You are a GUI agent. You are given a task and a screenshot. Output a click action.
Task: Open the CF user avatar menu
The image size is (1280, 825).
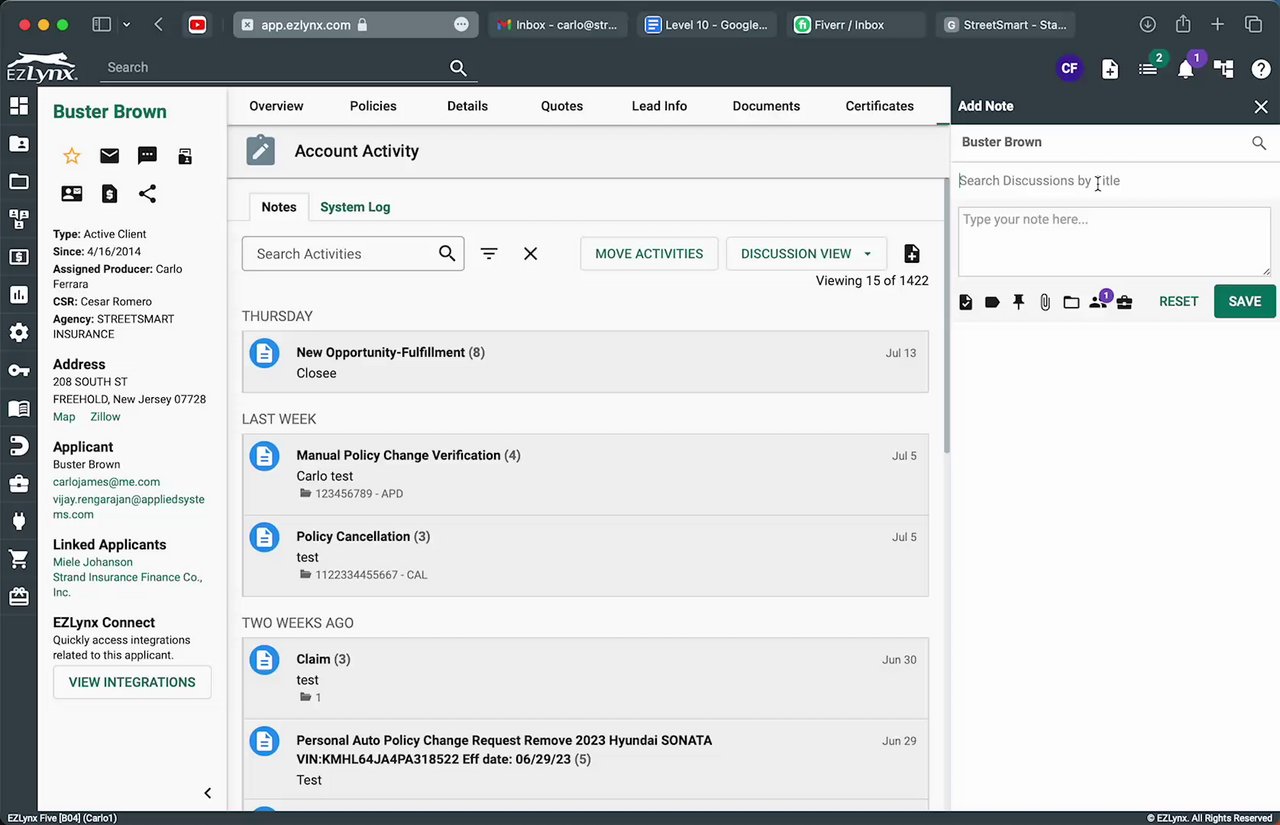point(1070,68)
